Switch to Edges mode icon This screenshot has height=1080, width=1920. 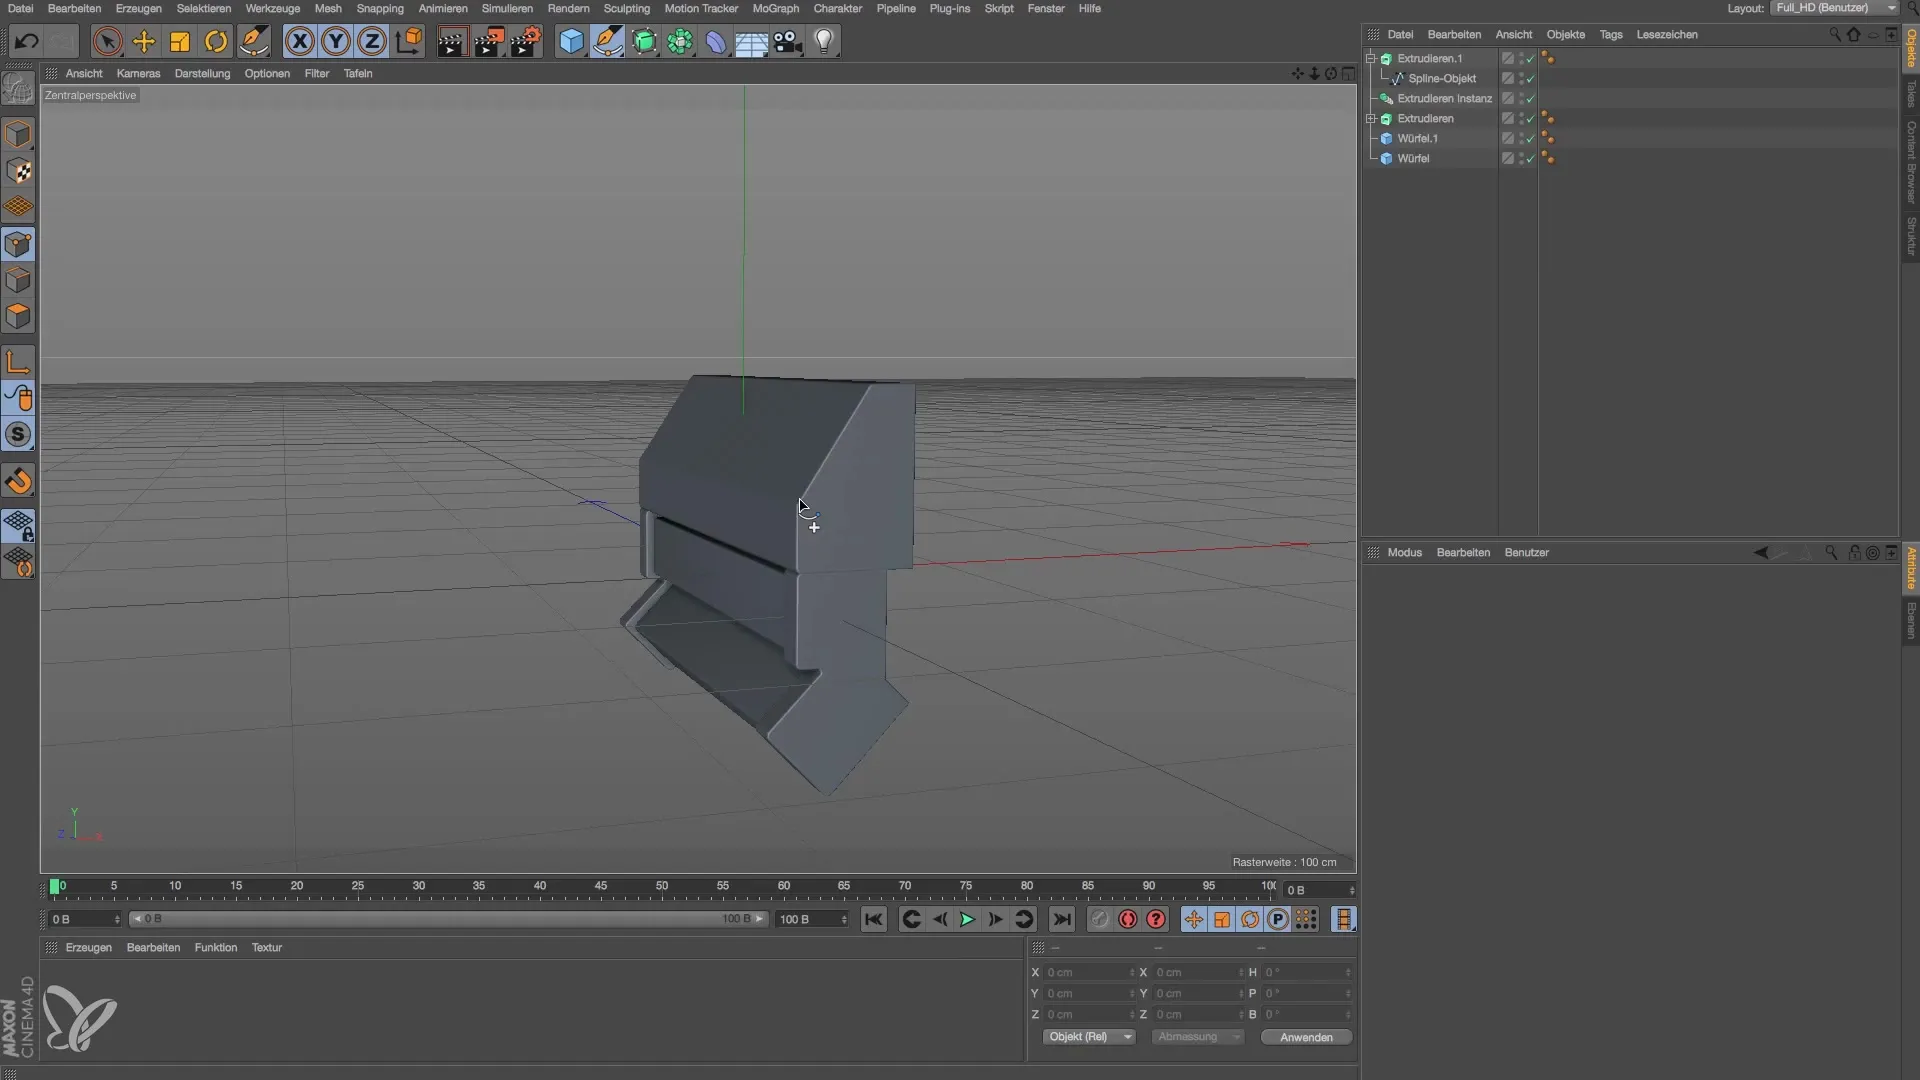tap(18, 280)
